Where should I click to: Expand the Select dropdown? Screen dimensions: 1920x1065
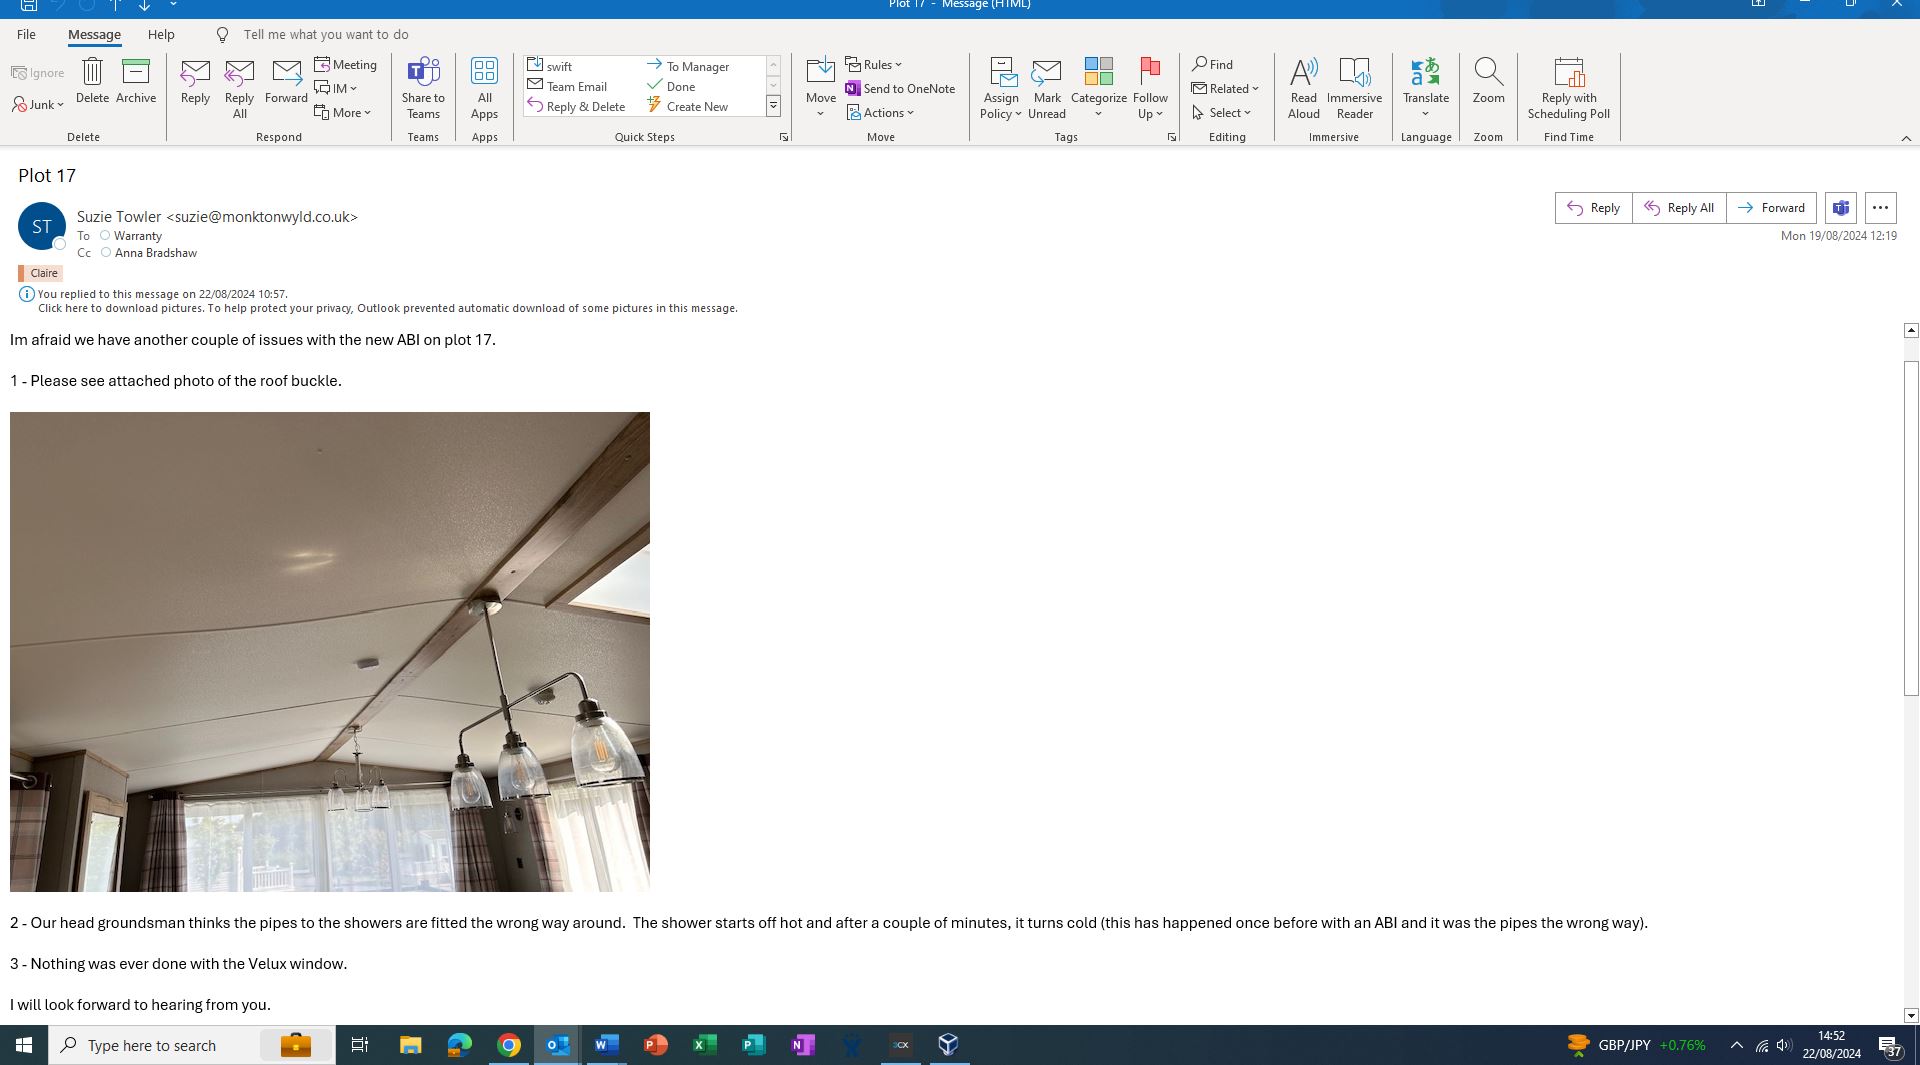point(1221,113)
